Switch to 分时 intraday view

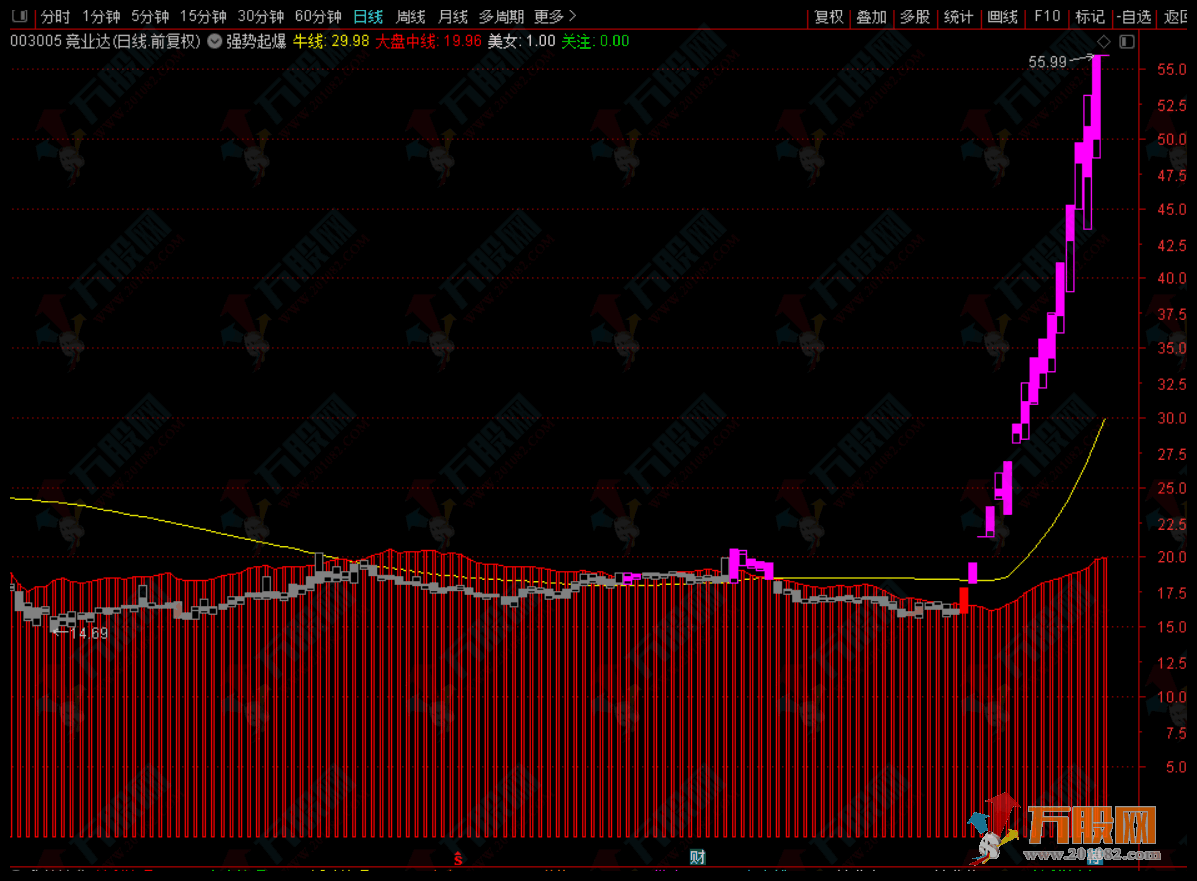(55, 16)
